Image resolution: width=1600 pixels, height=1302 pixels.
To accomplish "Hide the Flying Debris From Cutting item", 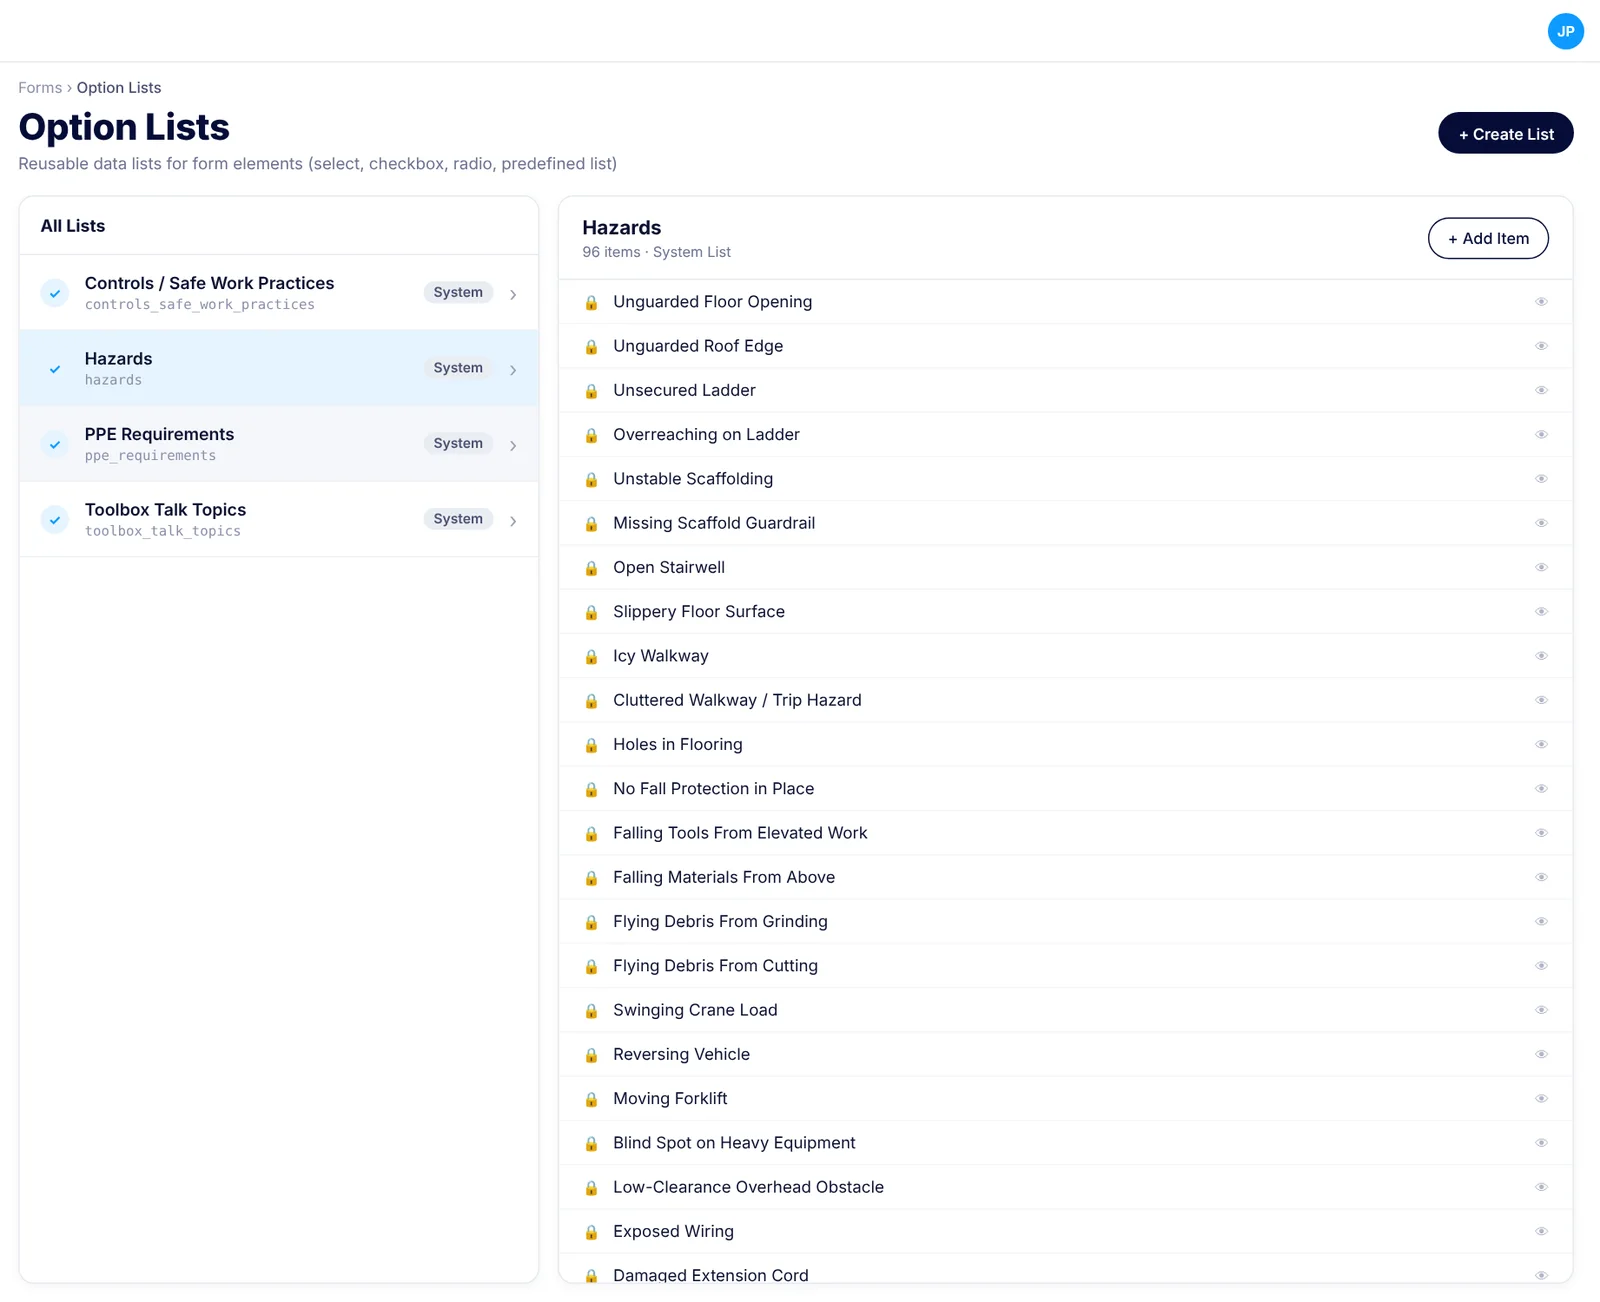I will pyautogui.click(x=1541, y=966).
